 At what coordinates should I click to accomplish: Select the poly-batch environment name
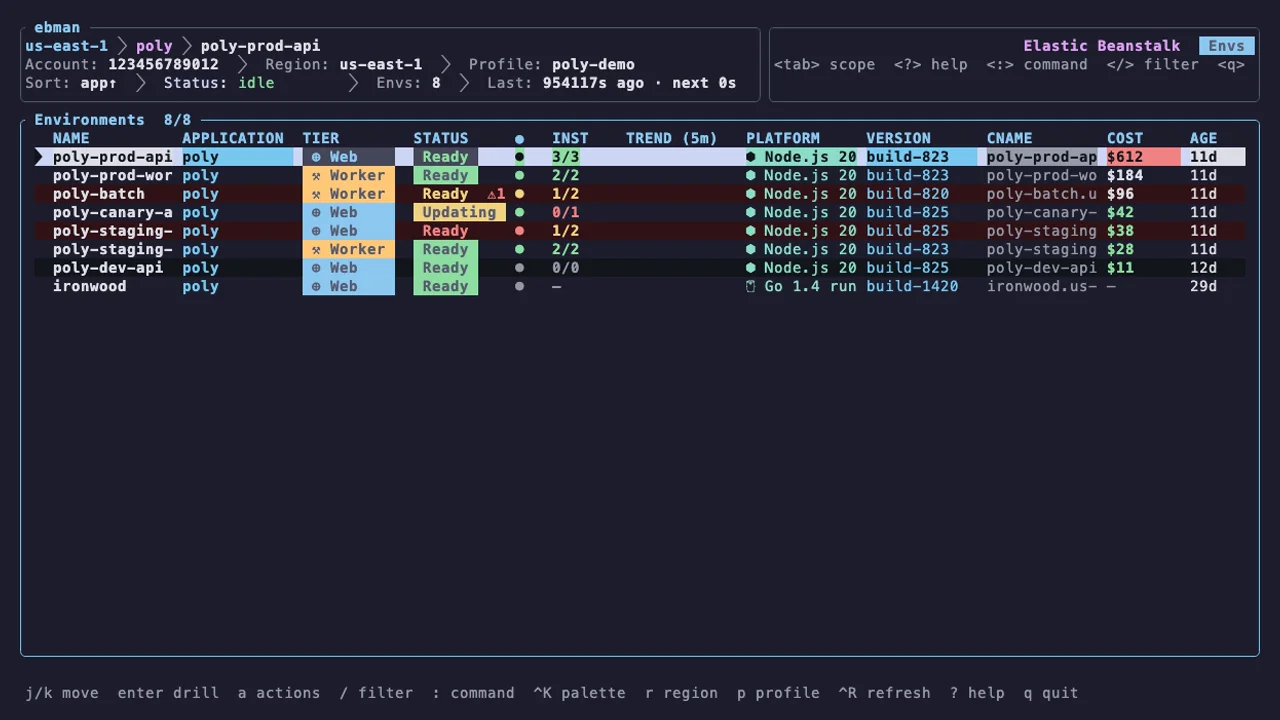tap(99, 194)
